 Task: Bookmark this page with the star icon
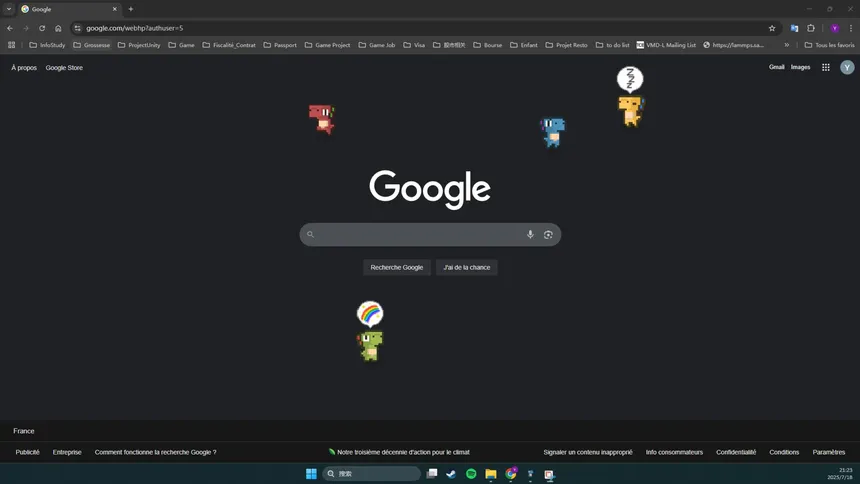[772, 28]
